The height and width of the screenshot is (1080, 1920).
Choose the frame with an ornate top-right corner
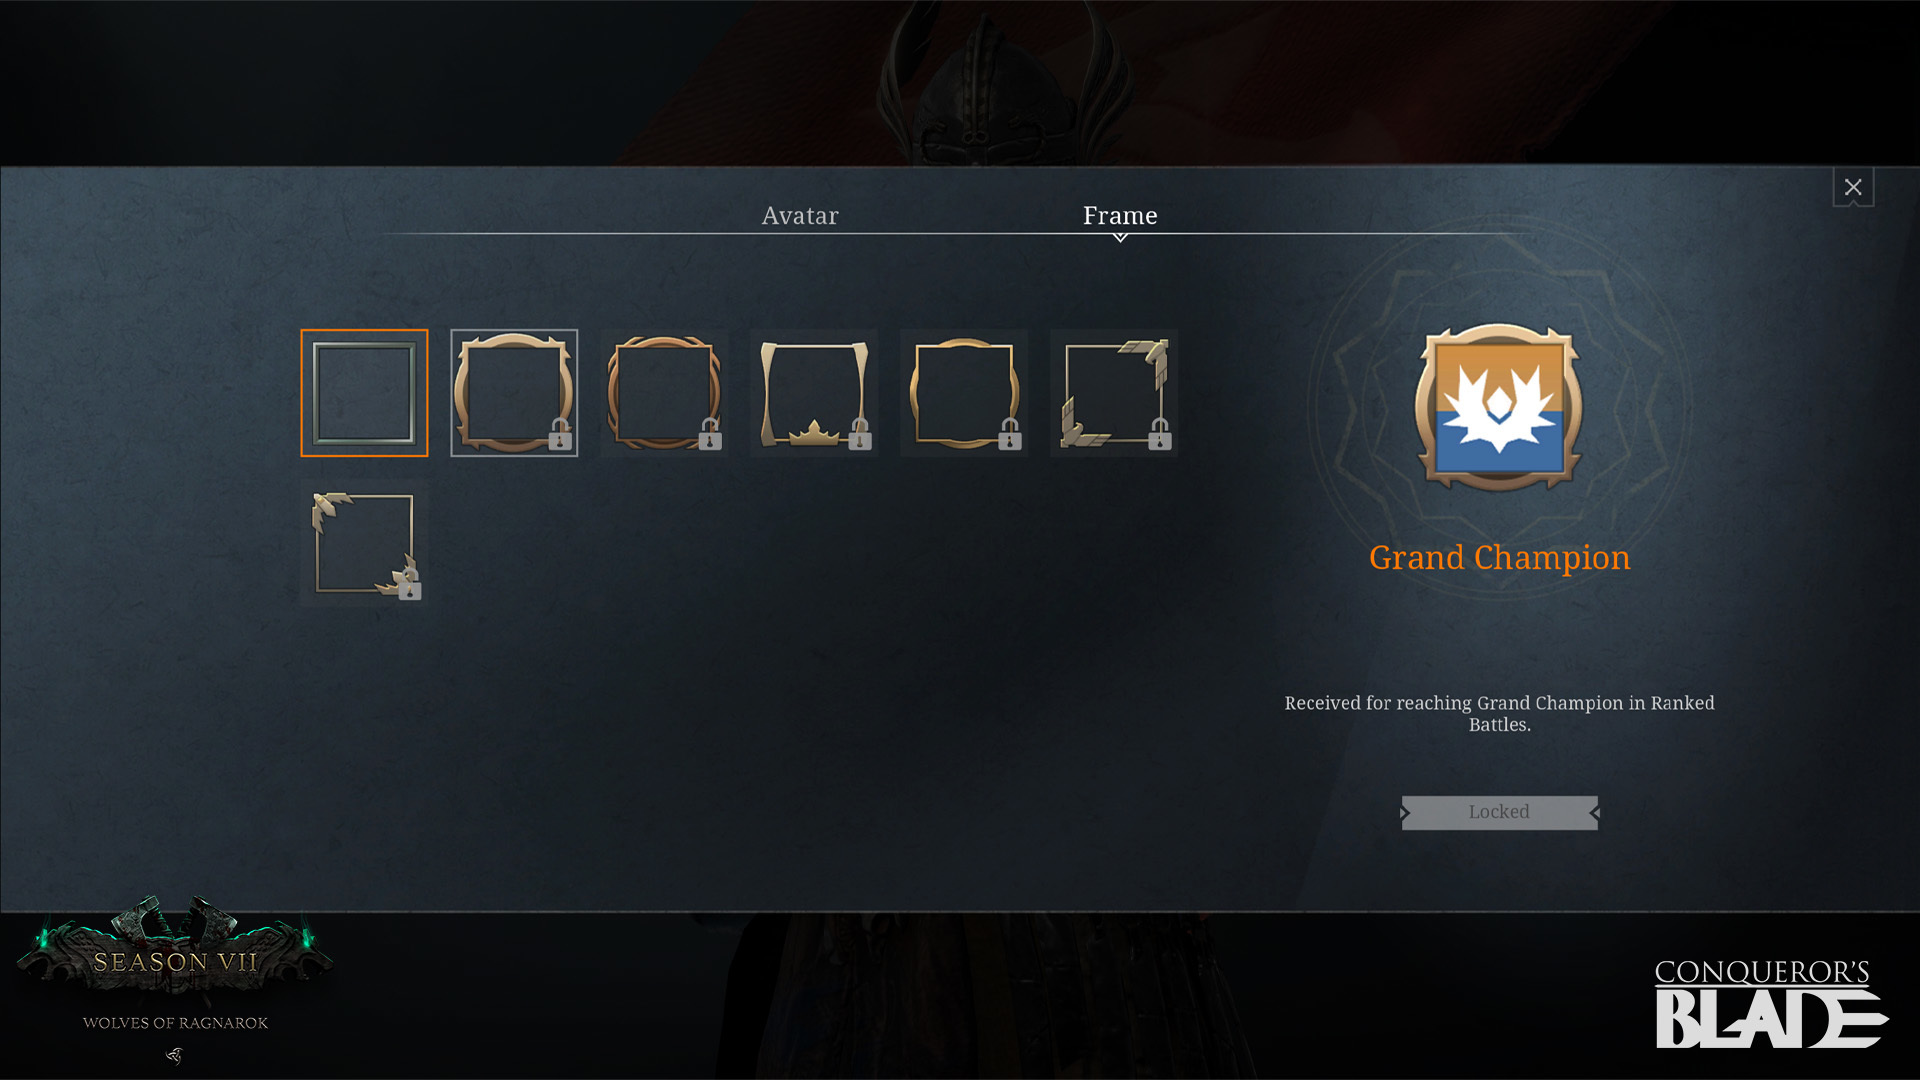(x=1114, y=393)
